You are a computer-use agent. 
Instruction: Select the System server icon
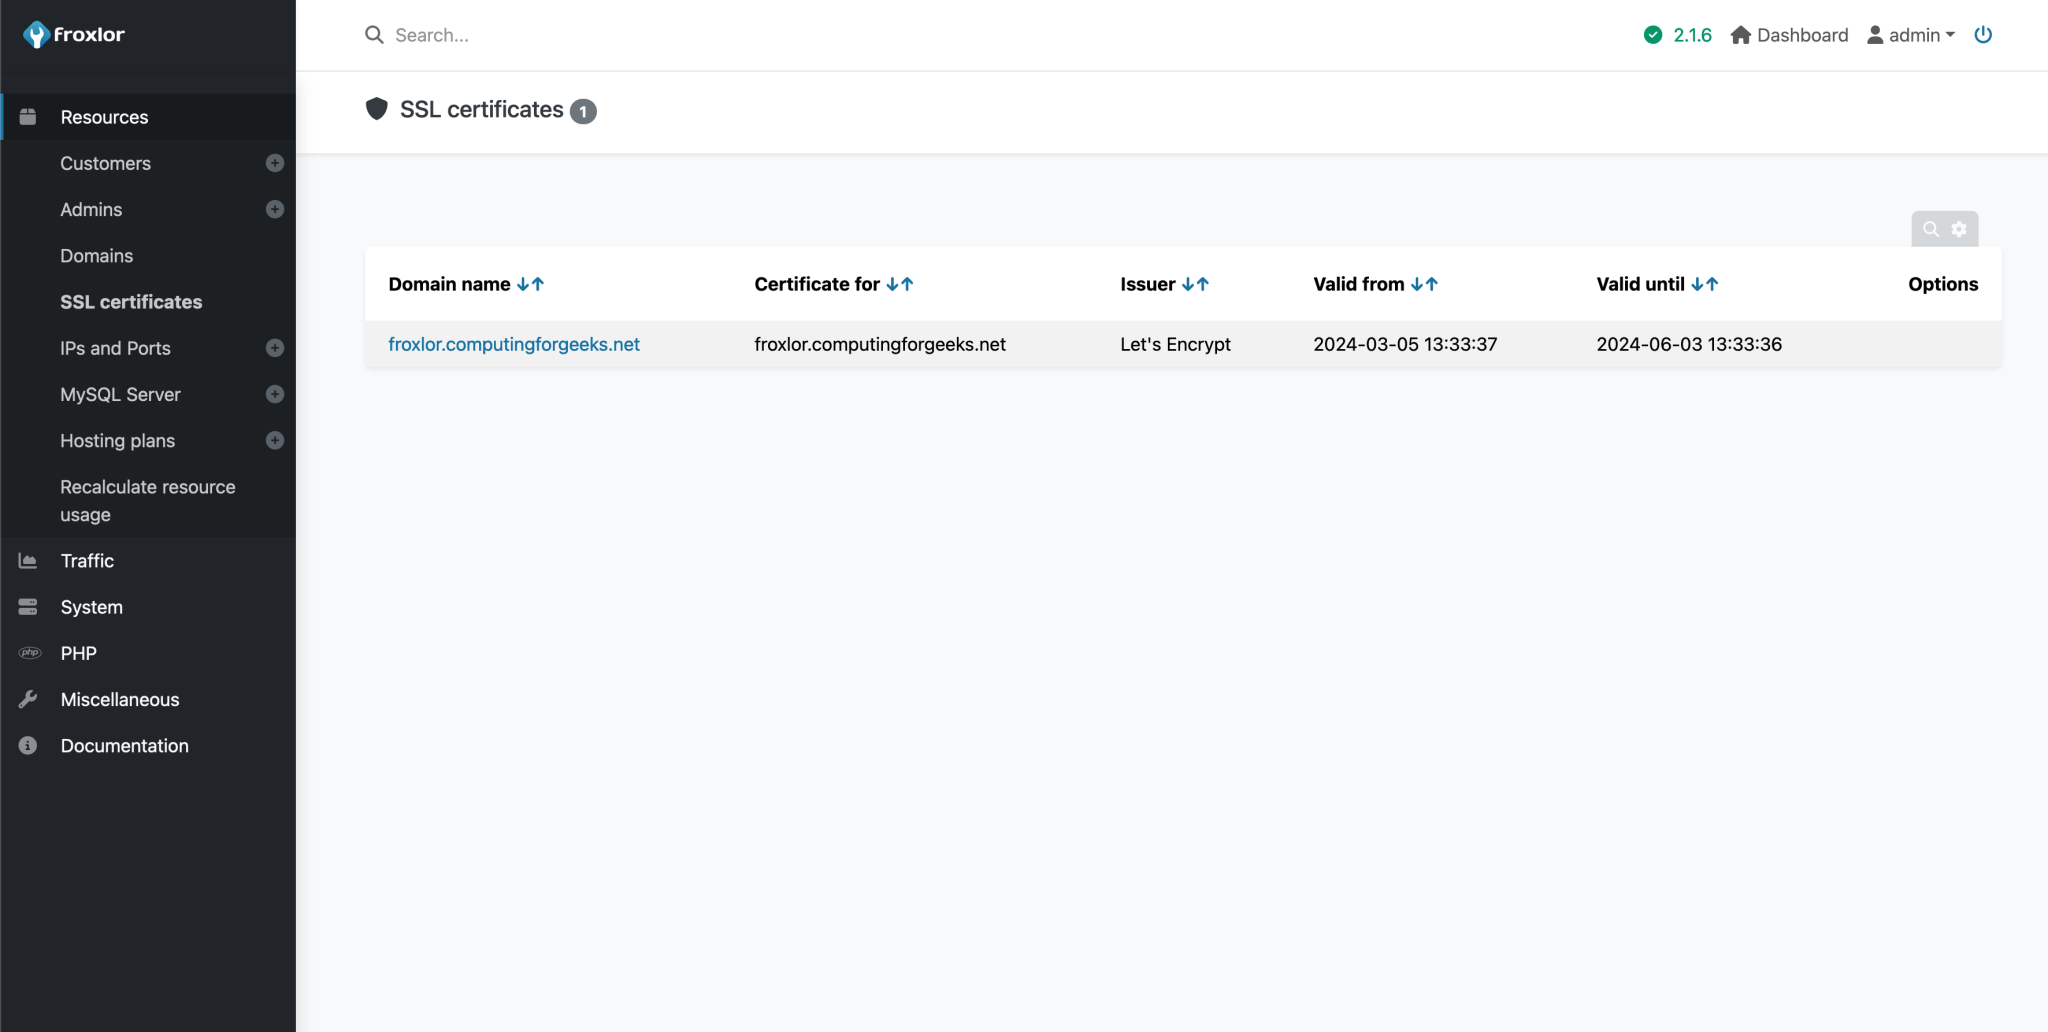pyautogui.click(x=27, y=606)
